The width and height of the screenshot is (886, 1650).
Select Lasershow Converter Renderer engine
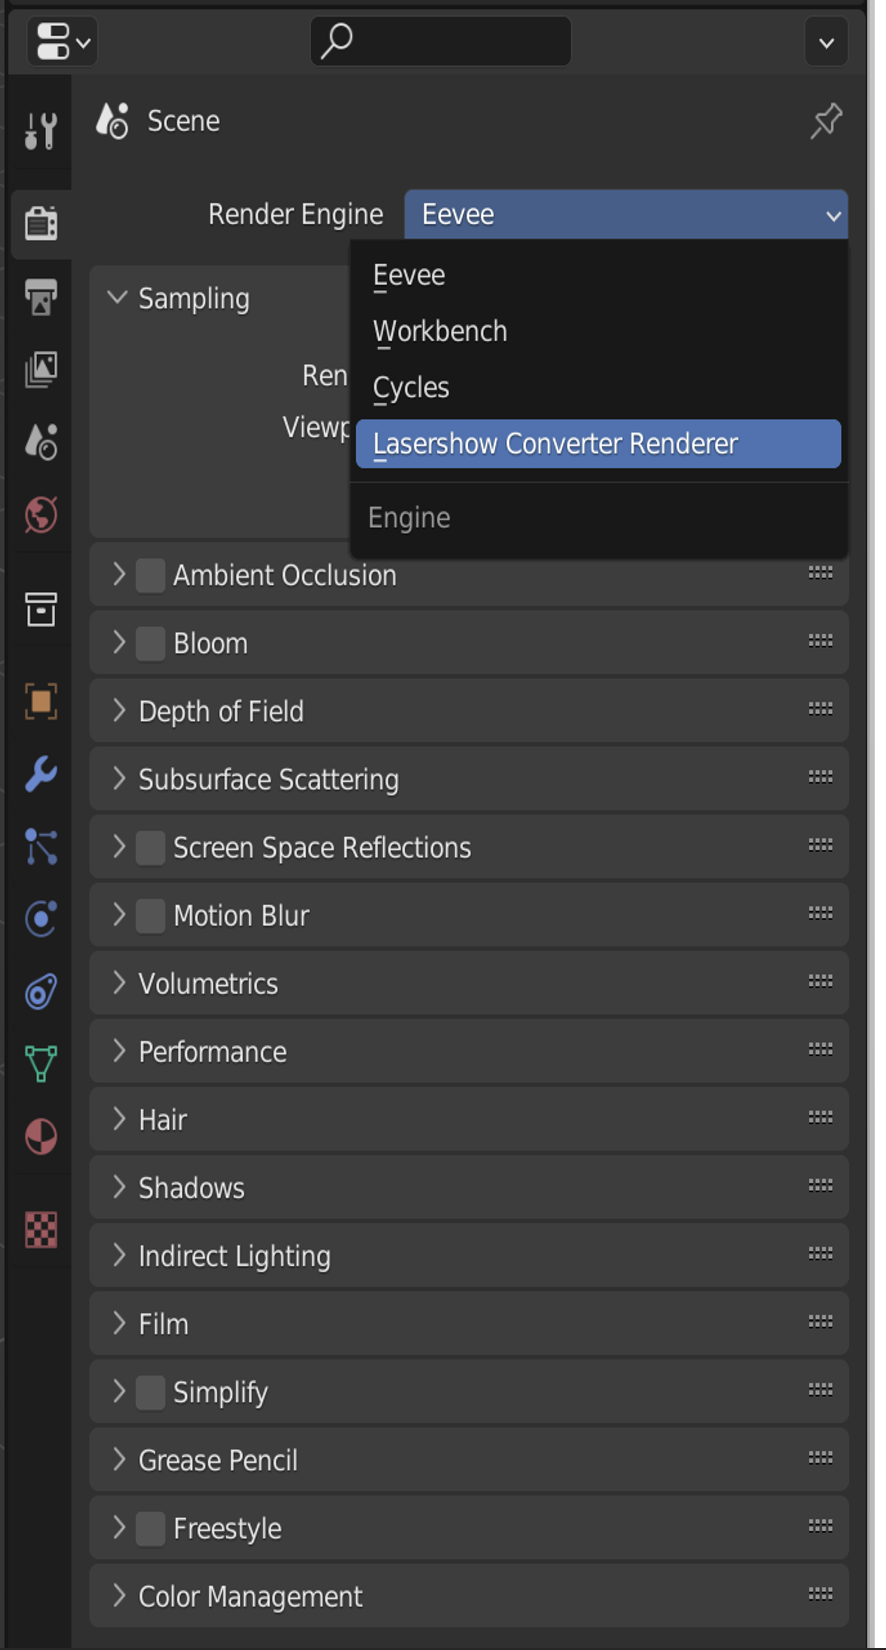tap(598, 444)
